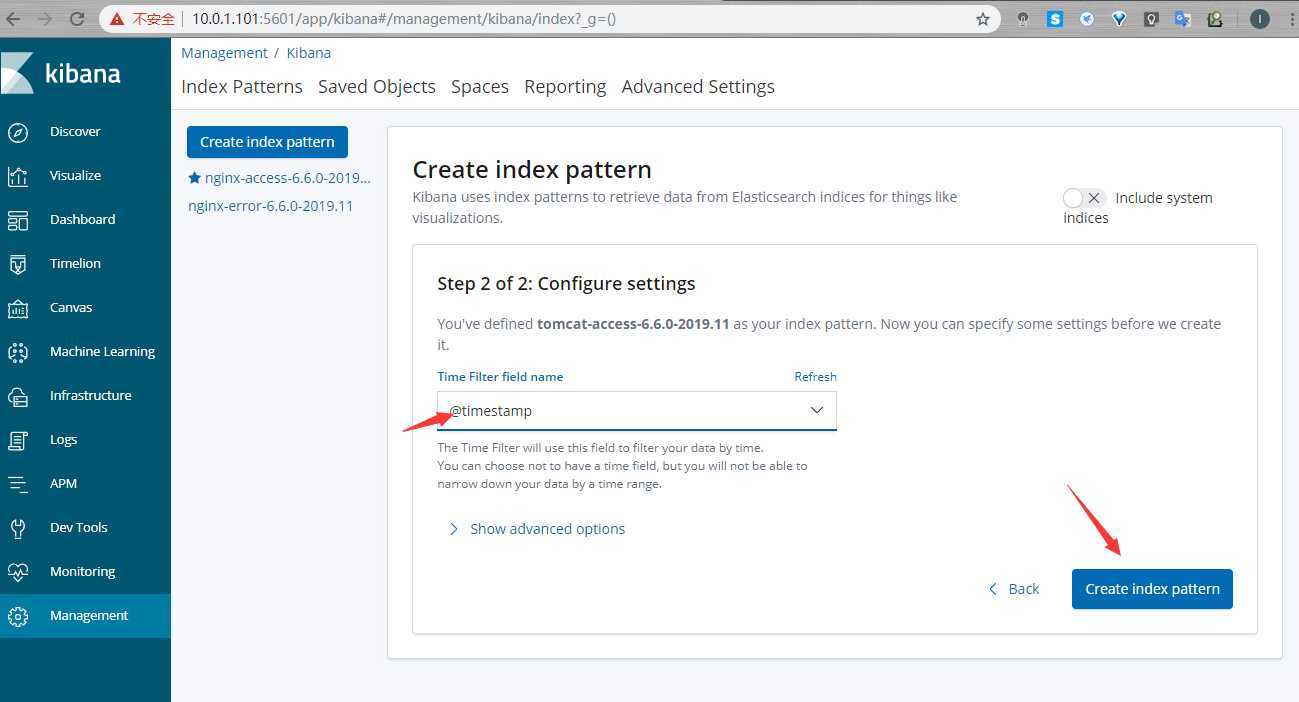This screenshot has width=1299, height=702.
Task: Open Machine Learning icon in sidebar
Action: [18, 352]
